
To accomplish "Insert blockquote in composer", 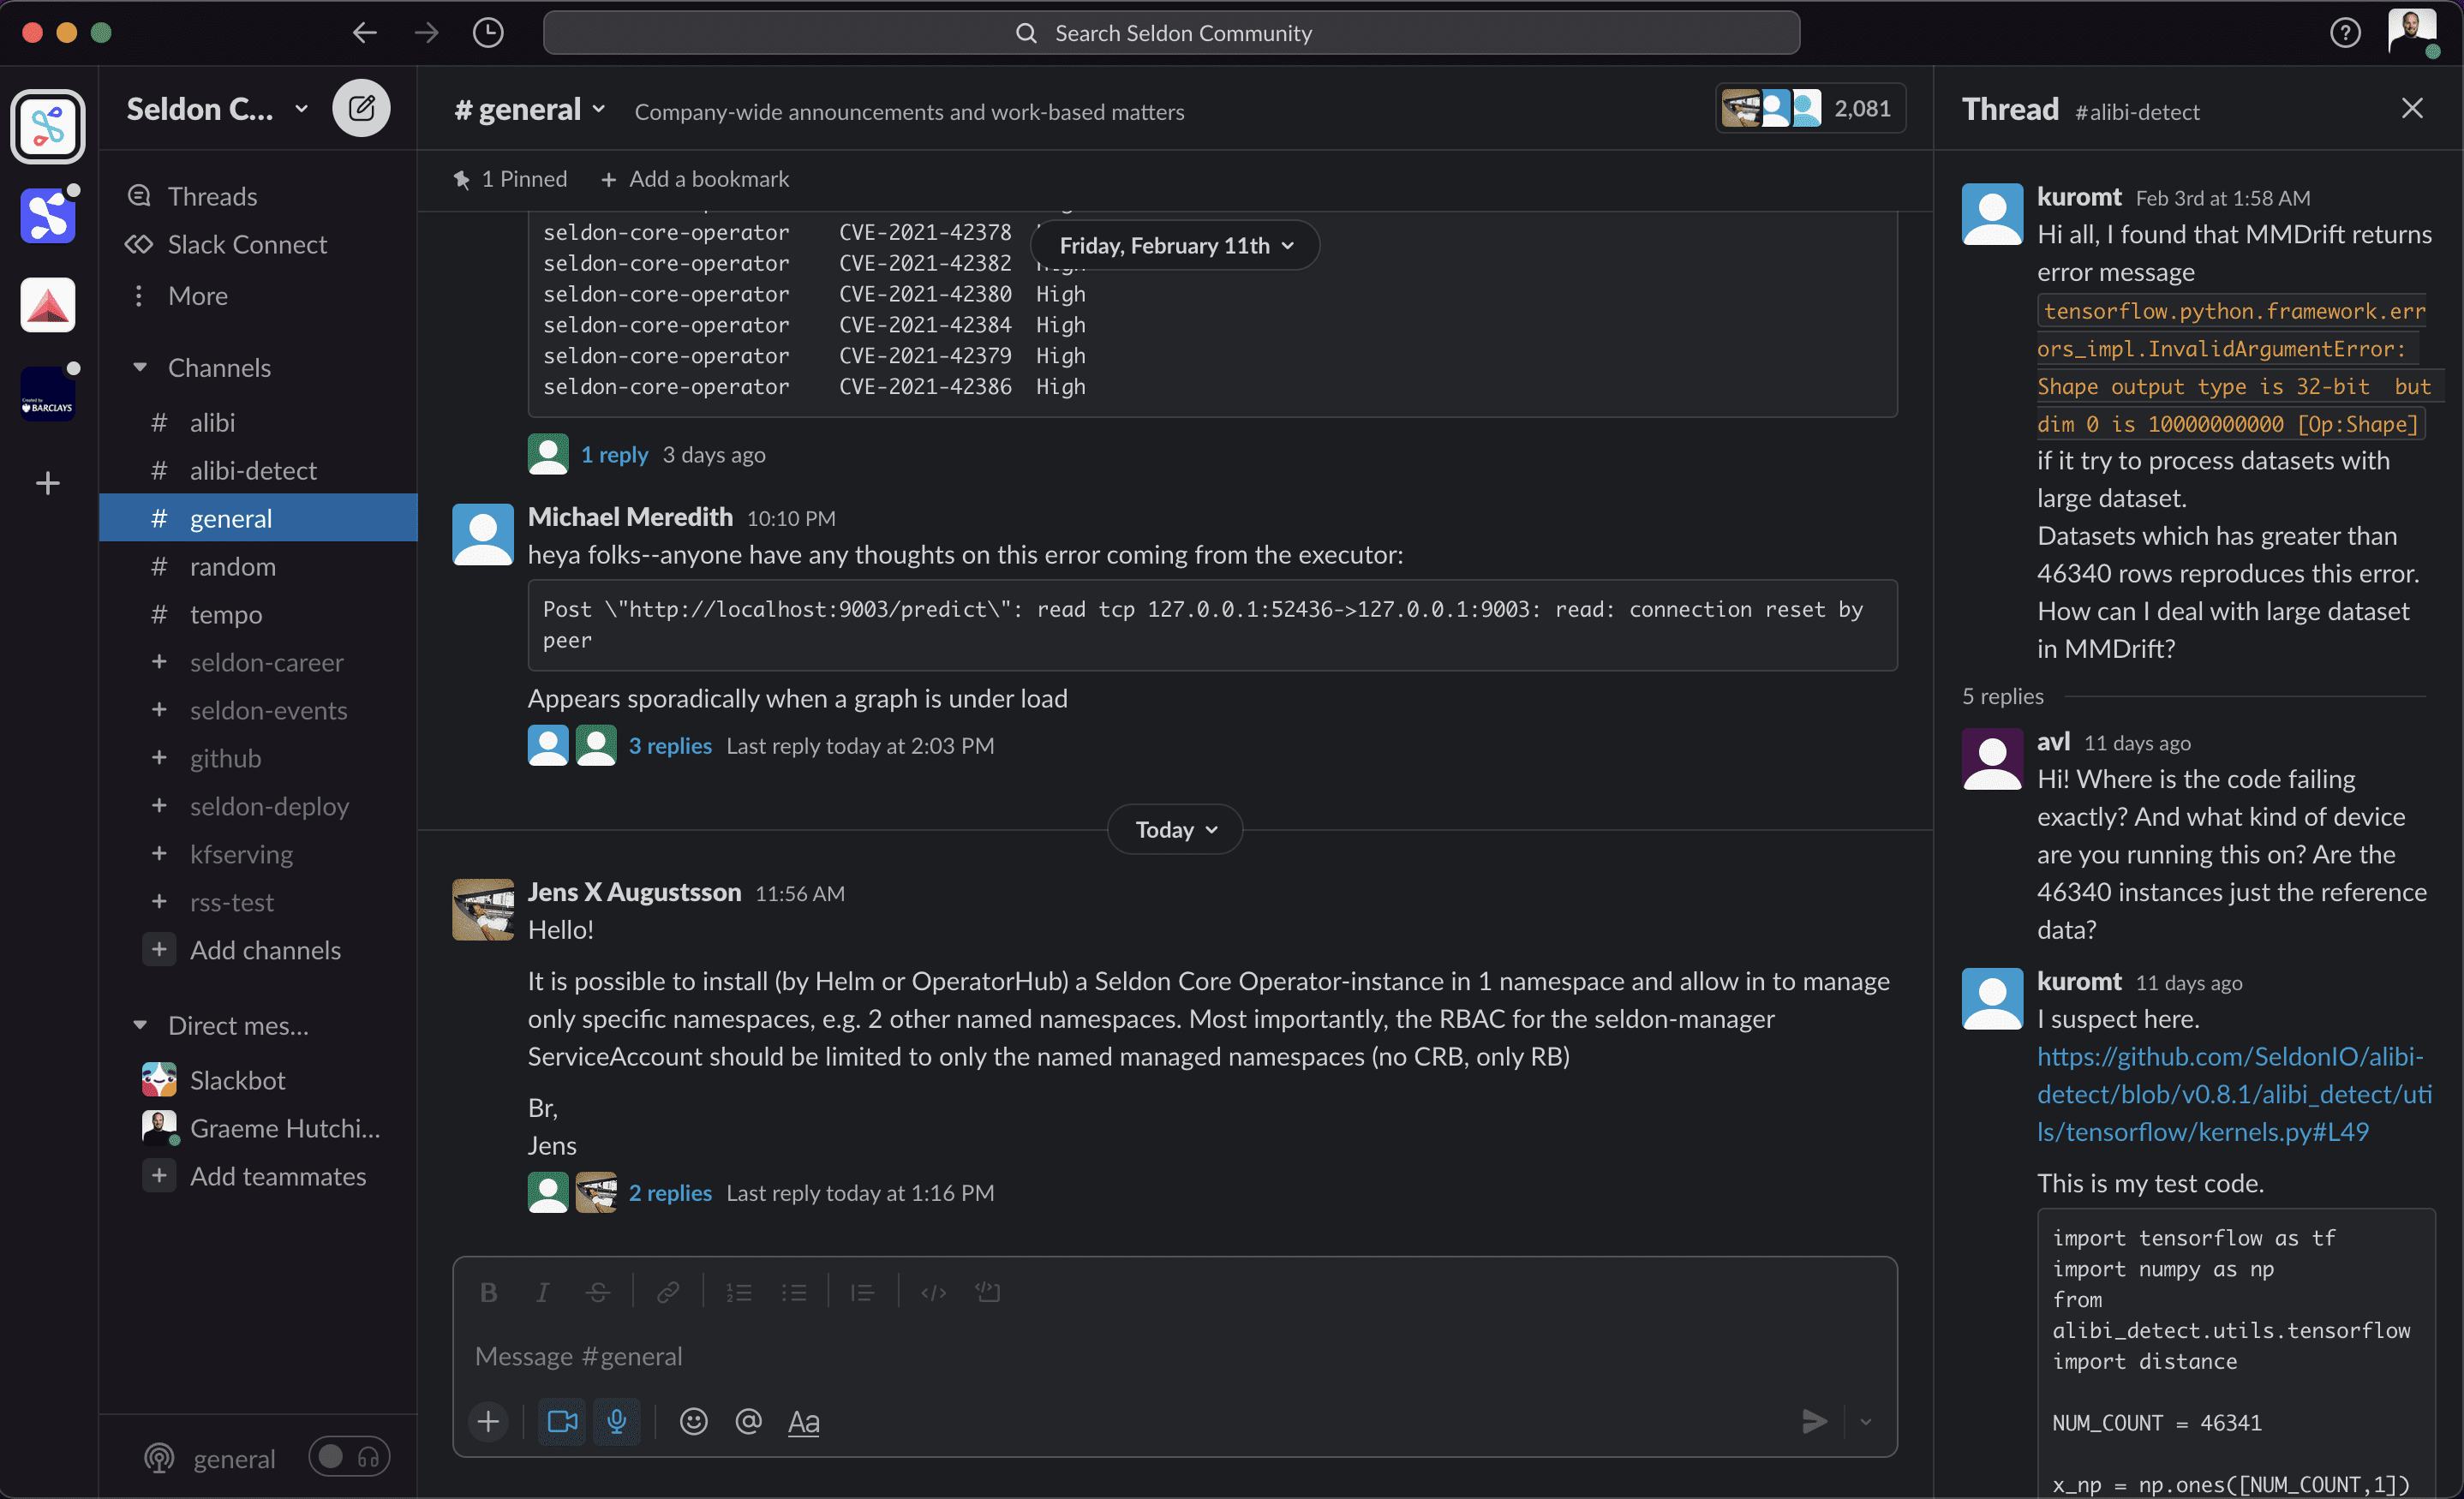I will click(x=862, y=1292).
